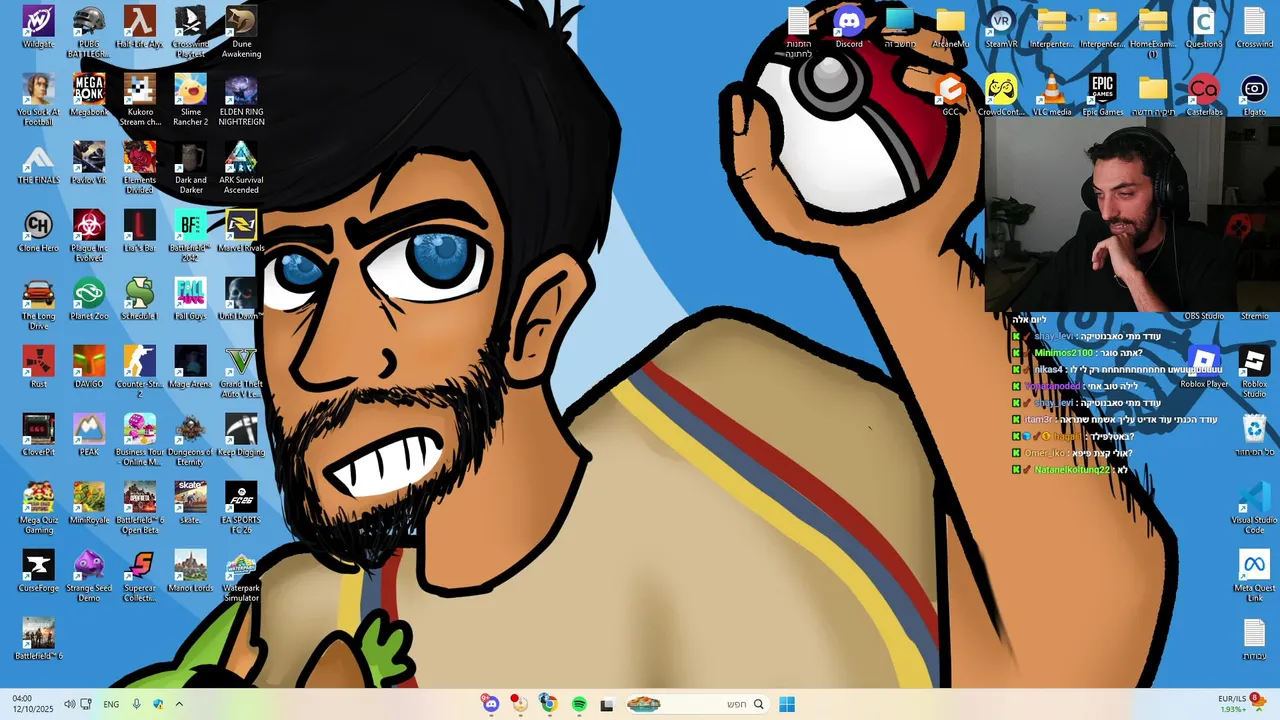Select the Battlefield 2042 shortcut
This screenshot has width=1280, height=720.
click(x=190, y=235)
